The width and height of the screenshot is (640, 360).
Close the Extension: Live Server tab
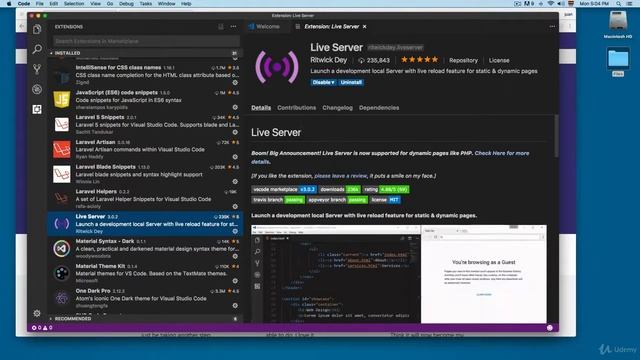click(364, 27)
